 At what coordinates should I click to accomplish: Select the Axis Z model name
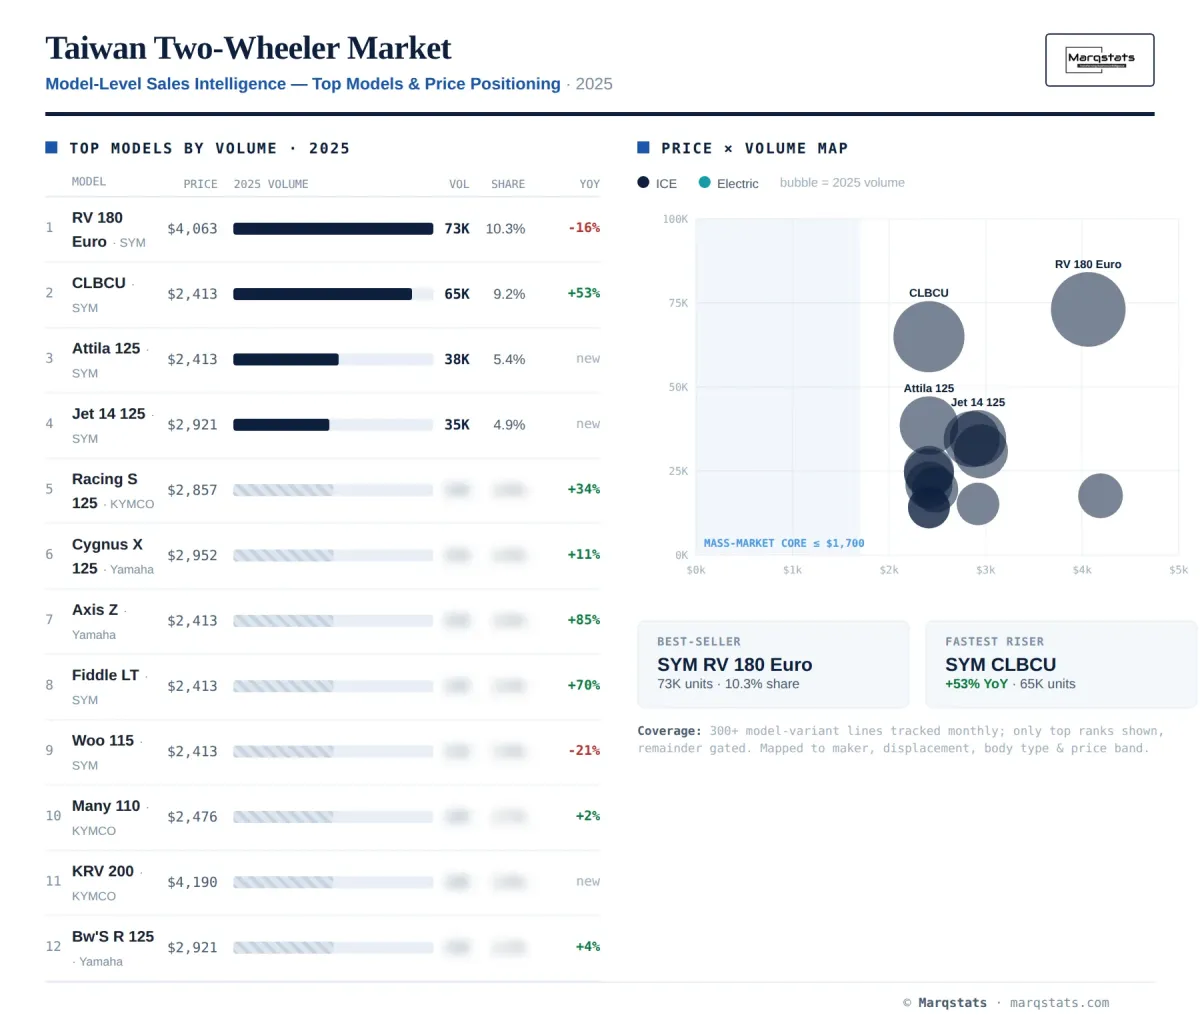(x=95, y=609)
